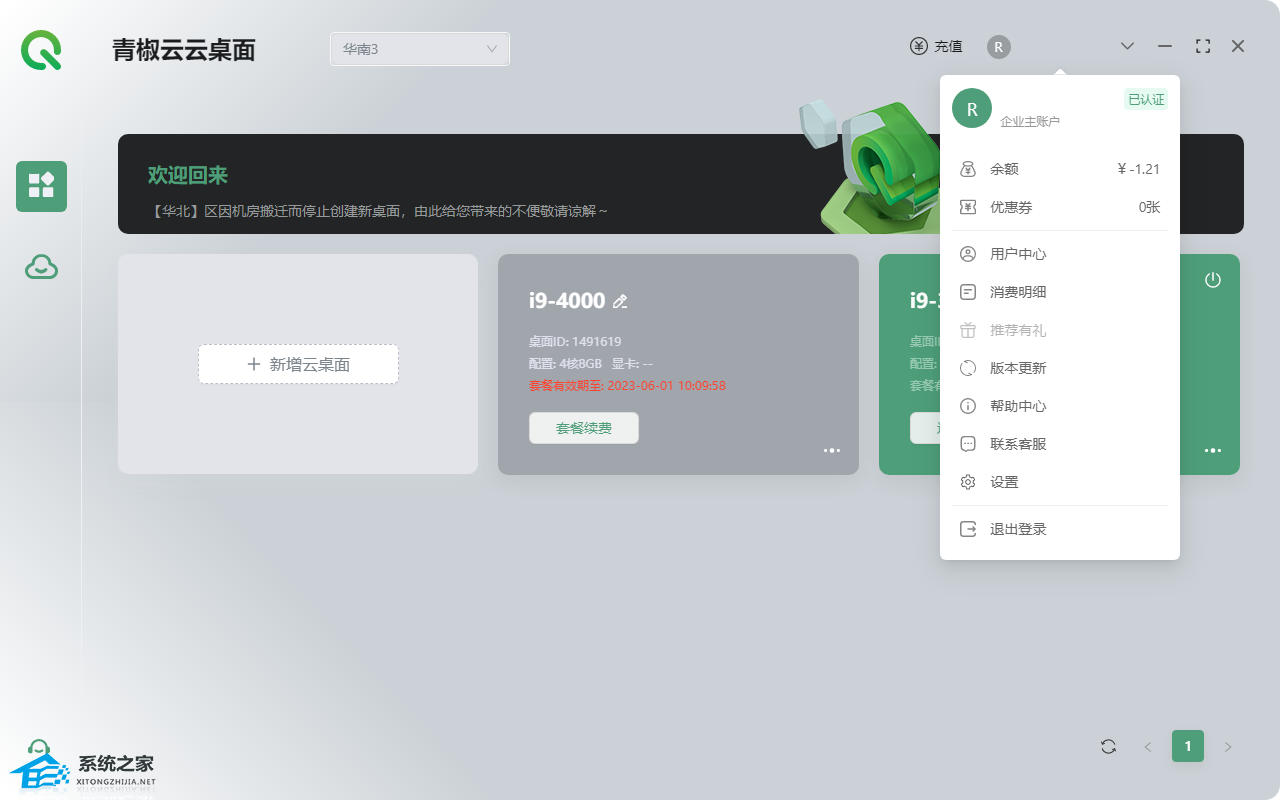Refresh the desktop list

click(x=1108, y=746)
